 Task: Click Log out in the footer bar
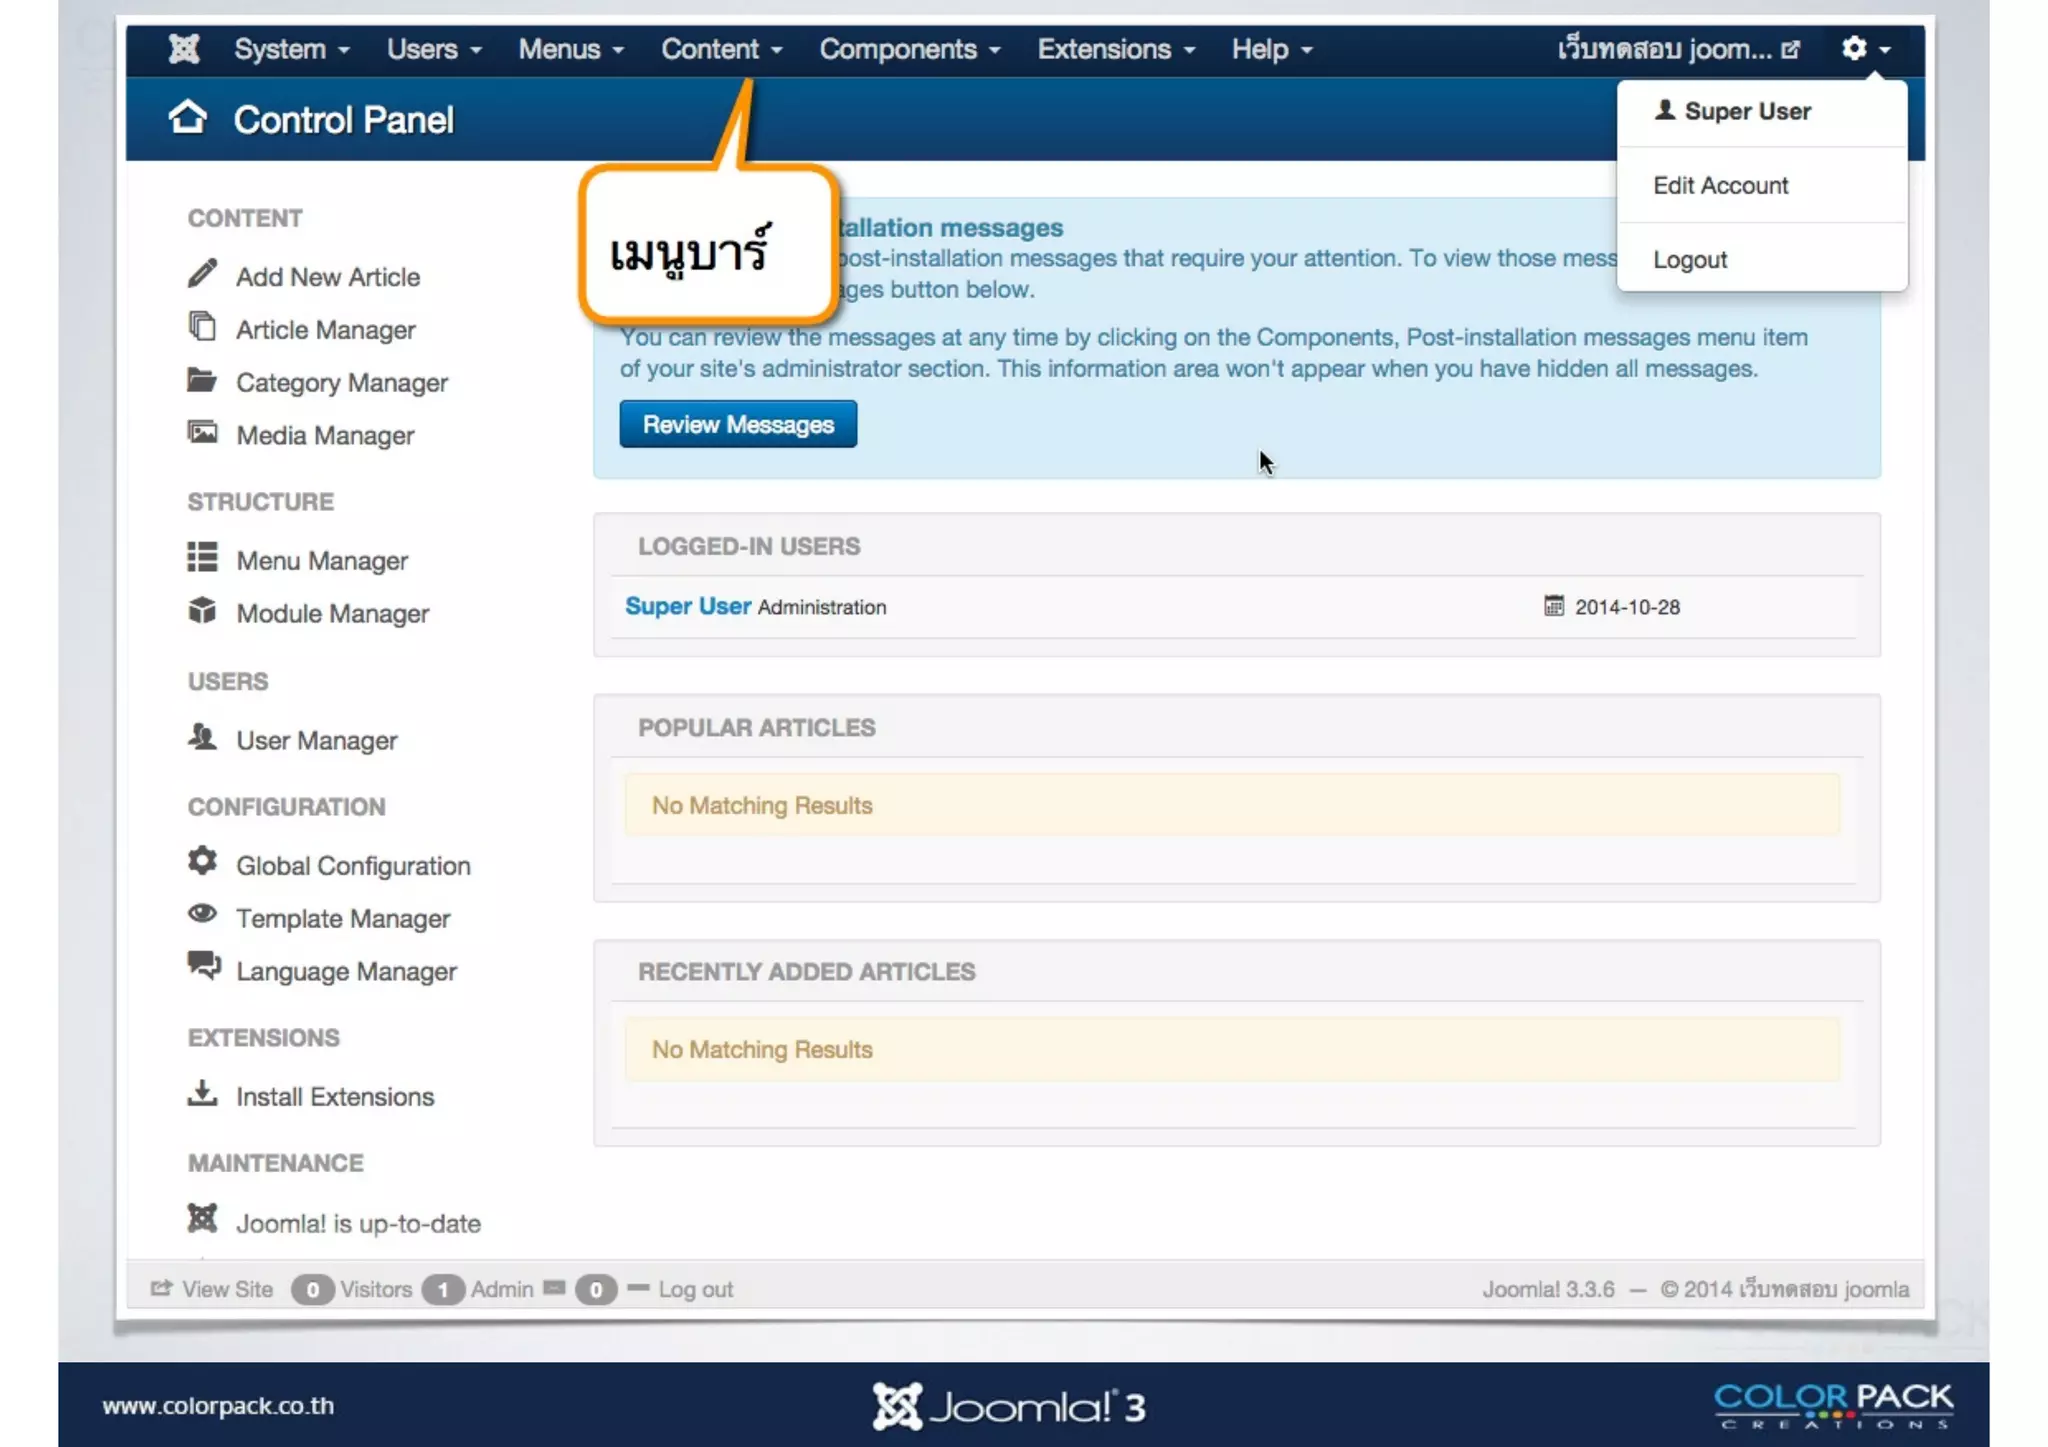point(695,1289)
